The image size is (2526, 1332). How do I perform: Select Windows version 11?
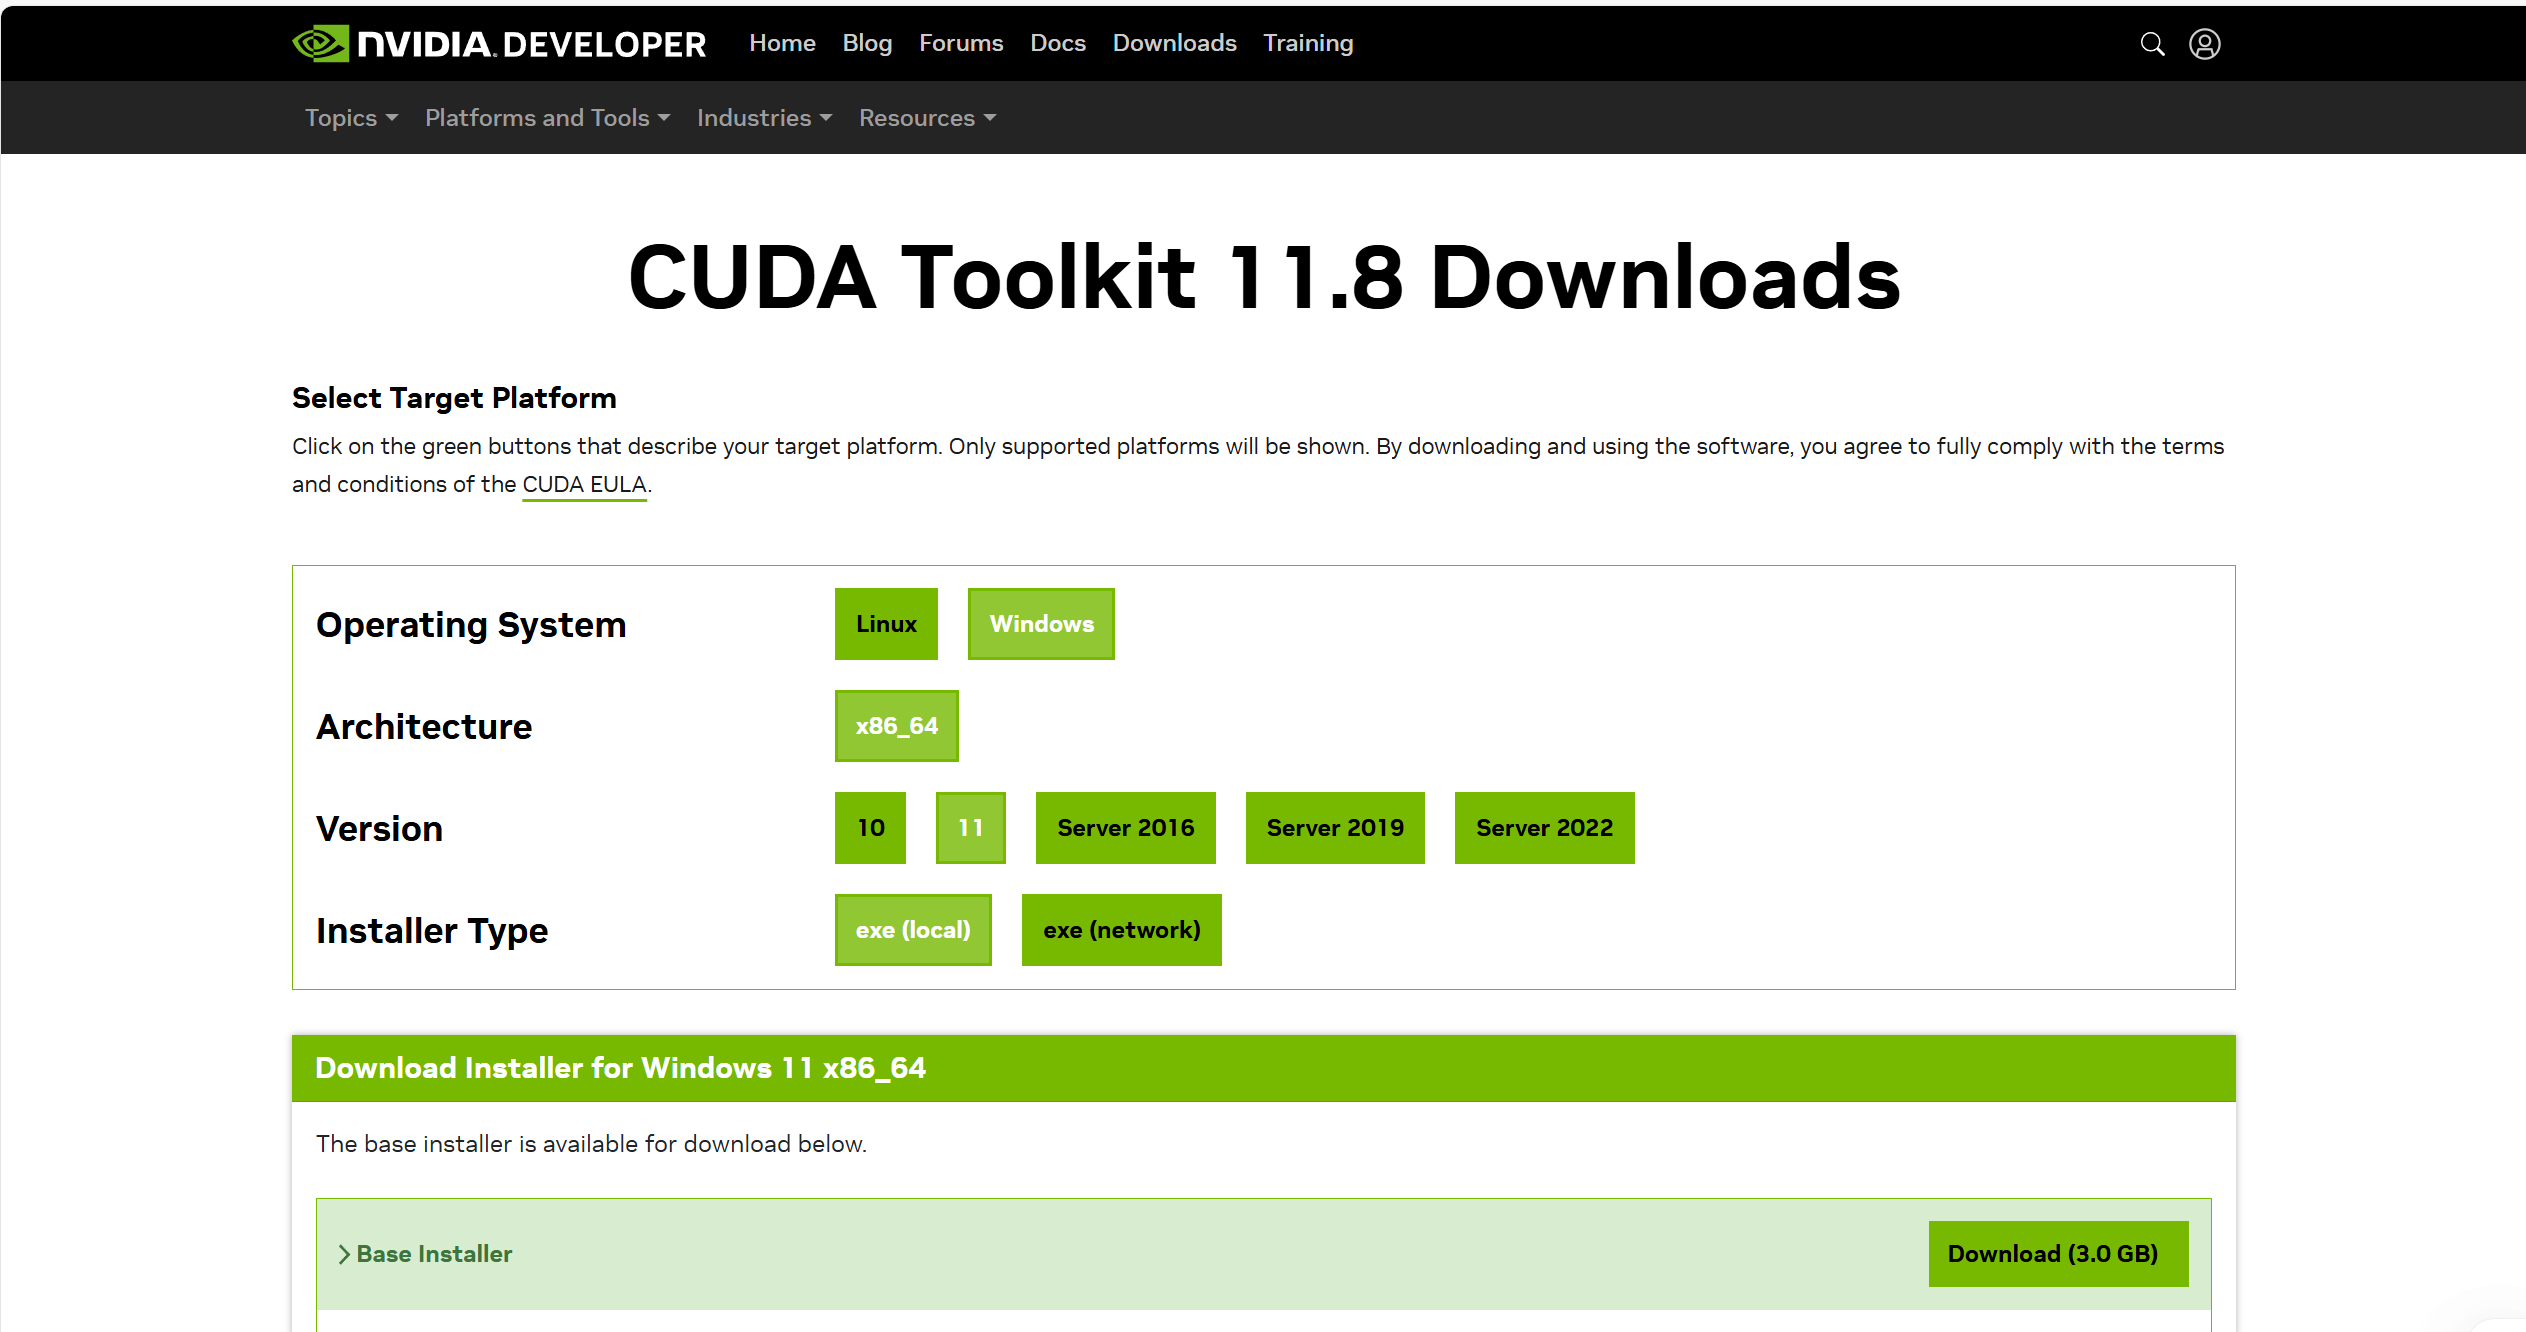point(970,828)
